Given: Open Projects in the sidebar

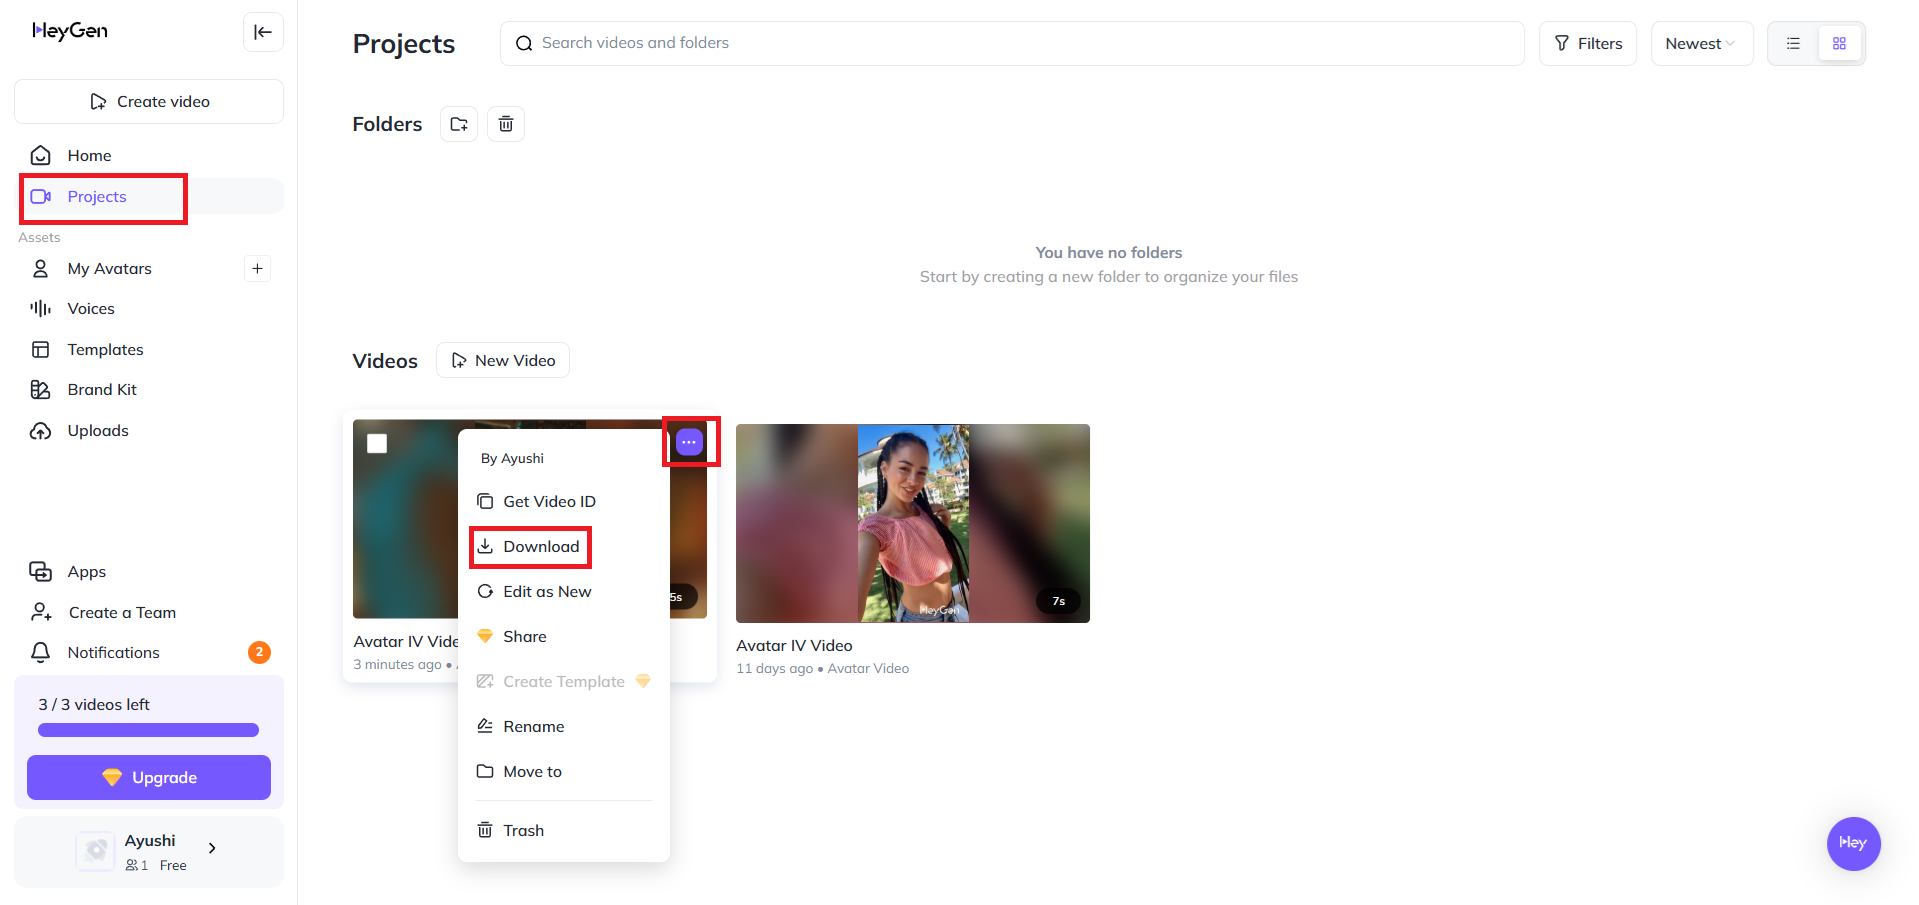Looking at the screenshot, I should point(149,197).
